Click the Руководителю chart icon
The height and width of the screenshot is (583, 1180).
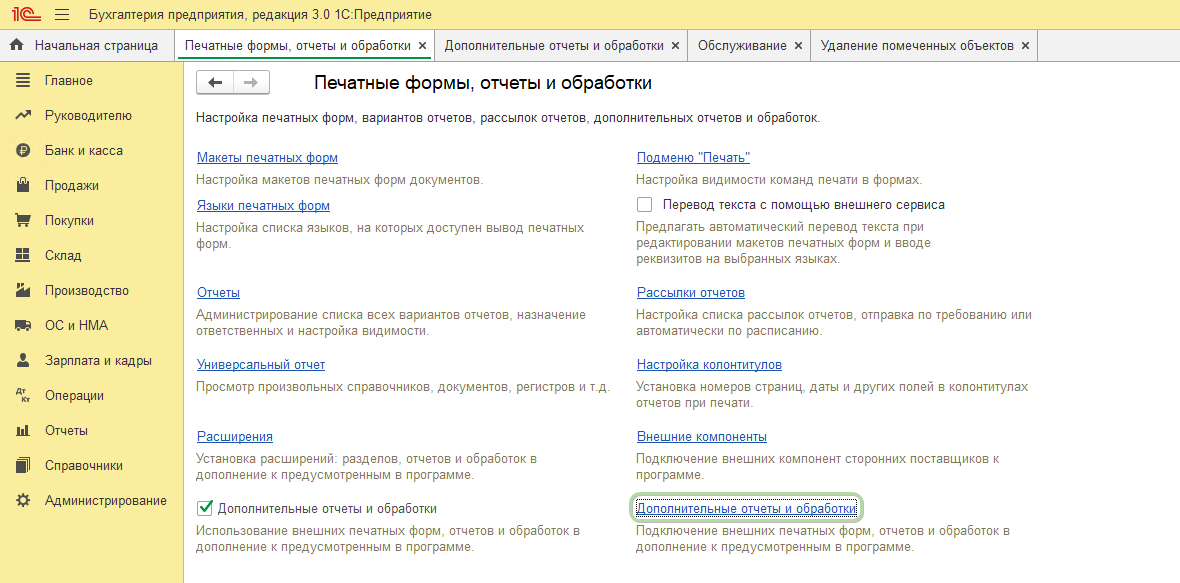click(x=23, y=116)
